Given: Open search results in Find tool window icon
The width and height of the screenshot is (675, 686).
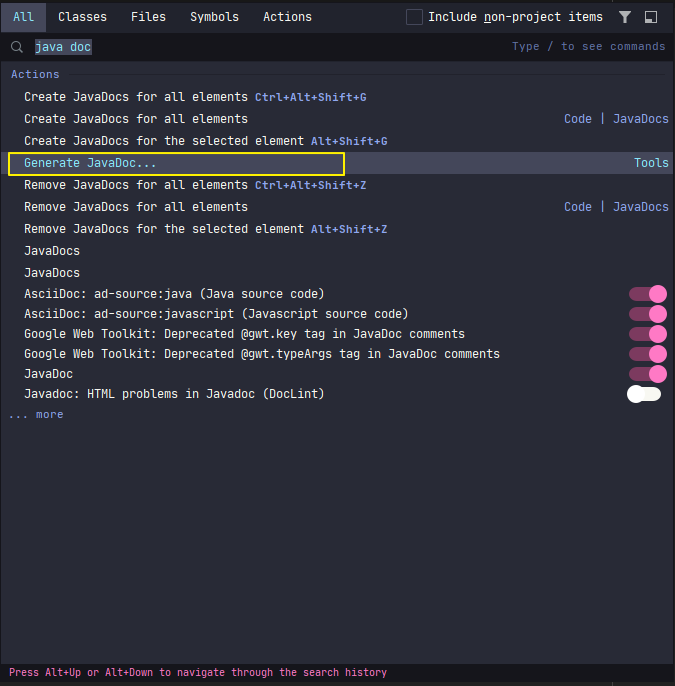Looking at the screenshot, I should point(651,17).
